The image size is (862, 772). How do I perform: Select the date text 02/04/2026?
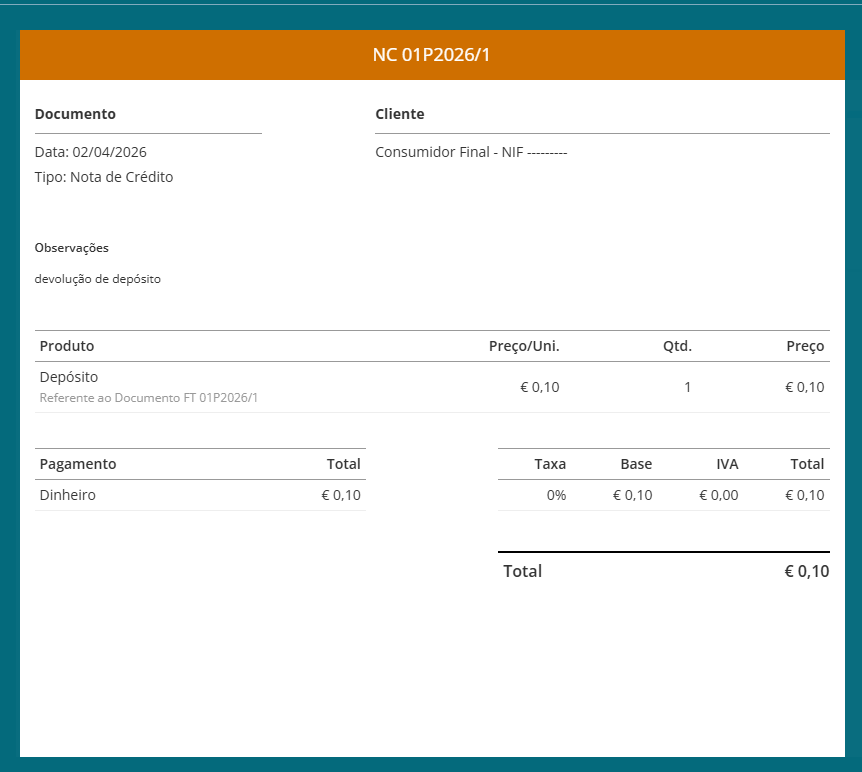(x=110, y=152)
